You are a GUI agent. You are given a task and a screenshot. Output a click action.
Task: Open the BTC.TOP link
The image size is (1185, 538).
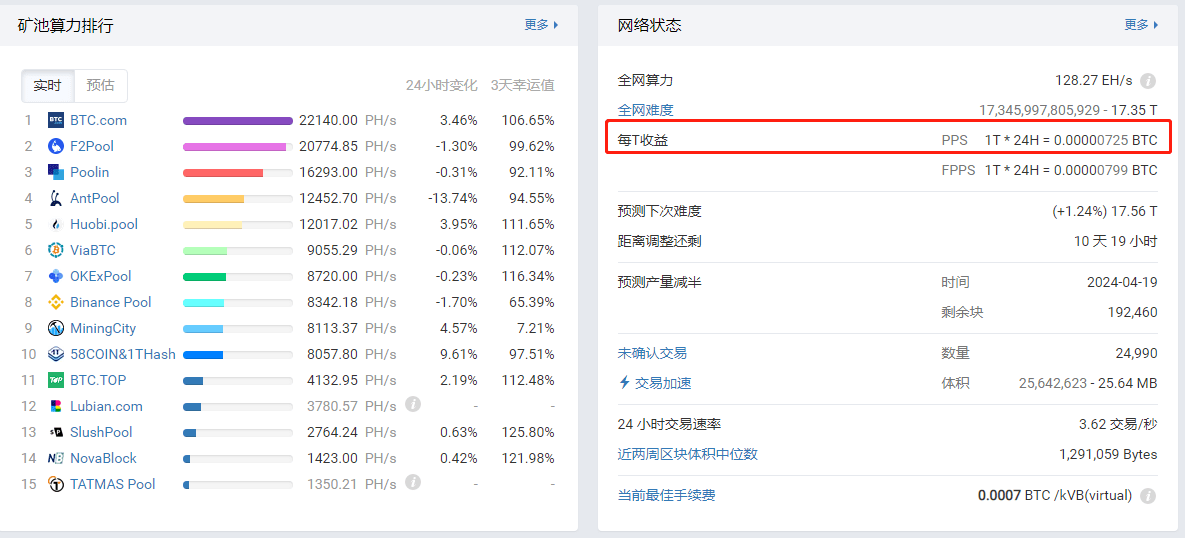click(x=97, y=380)
